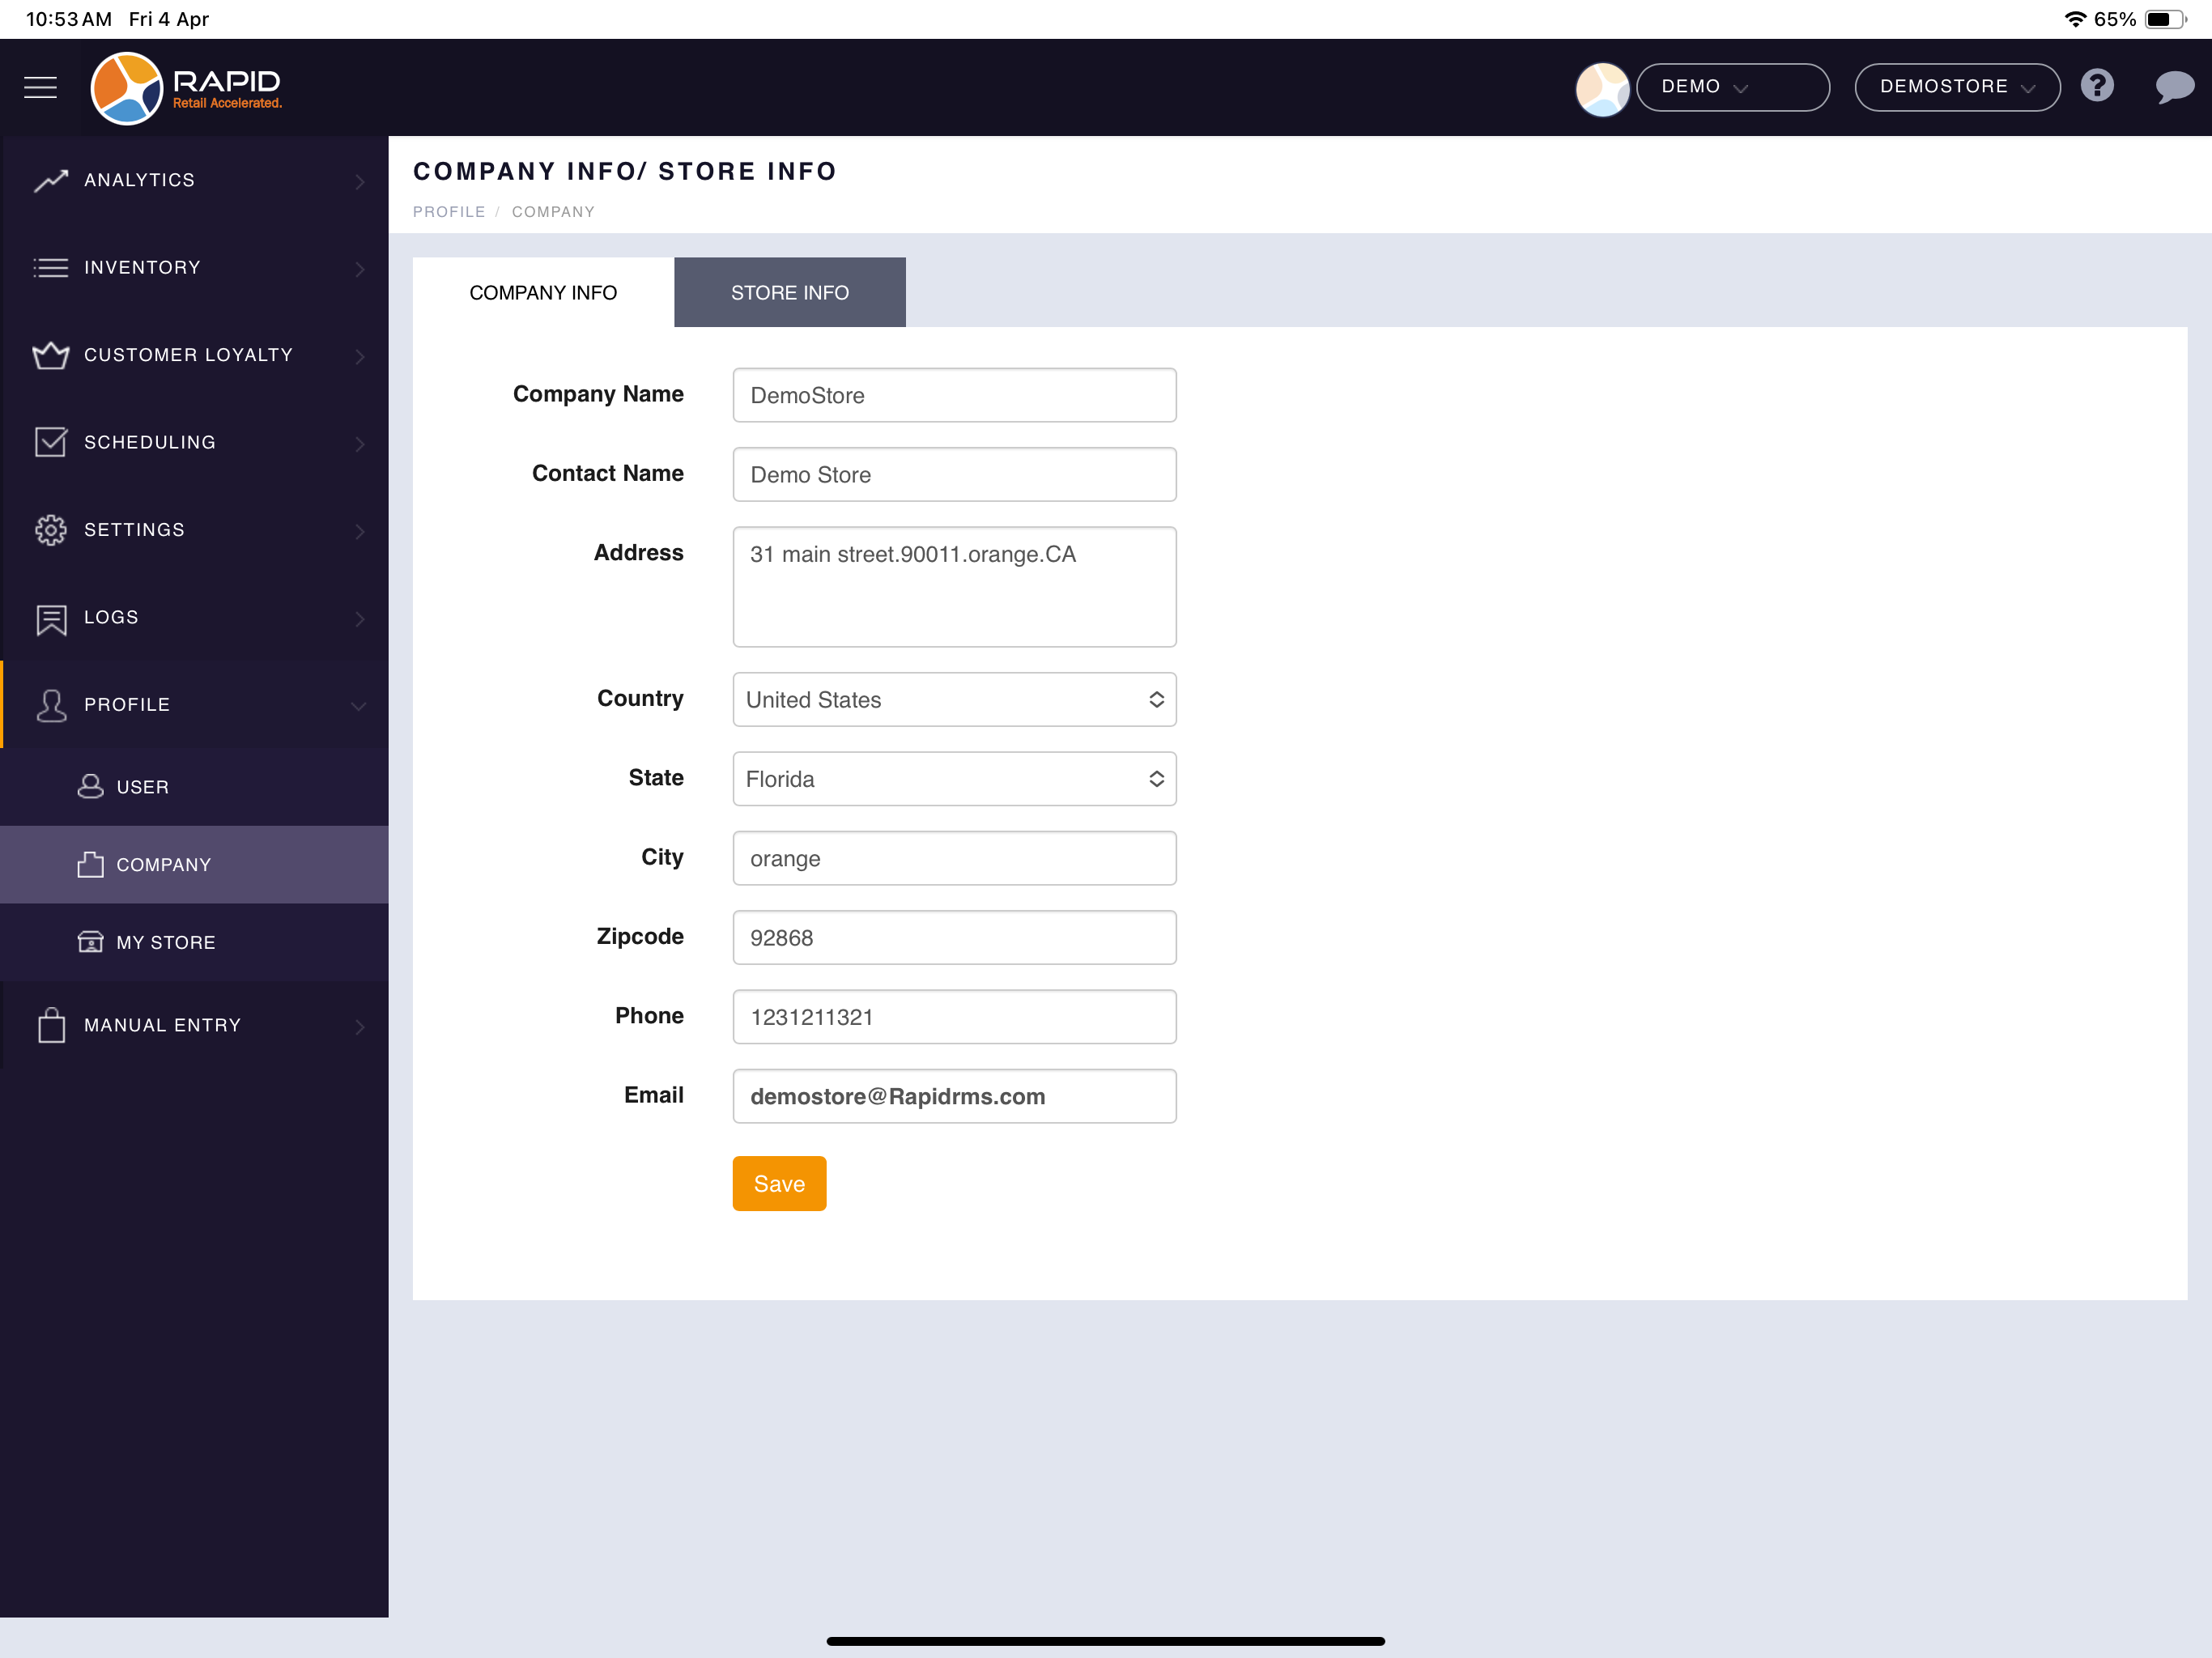Open the Country select dropdown
Screen dimensions: 2212x1658
click(954, 700)
